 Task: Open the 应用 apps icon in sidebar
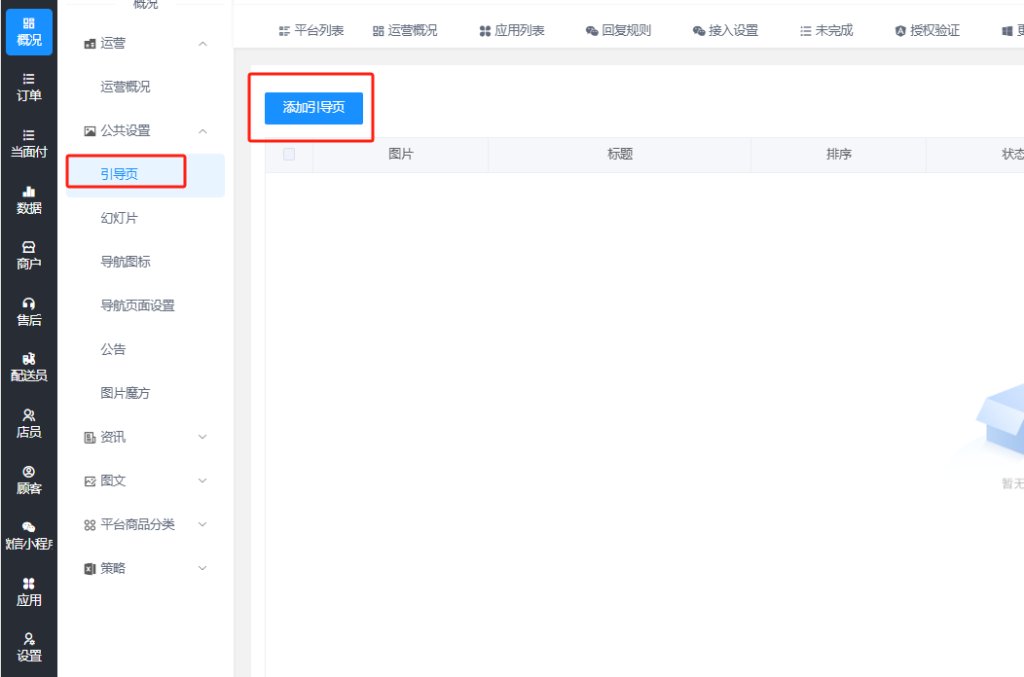(x=29, y=592)
